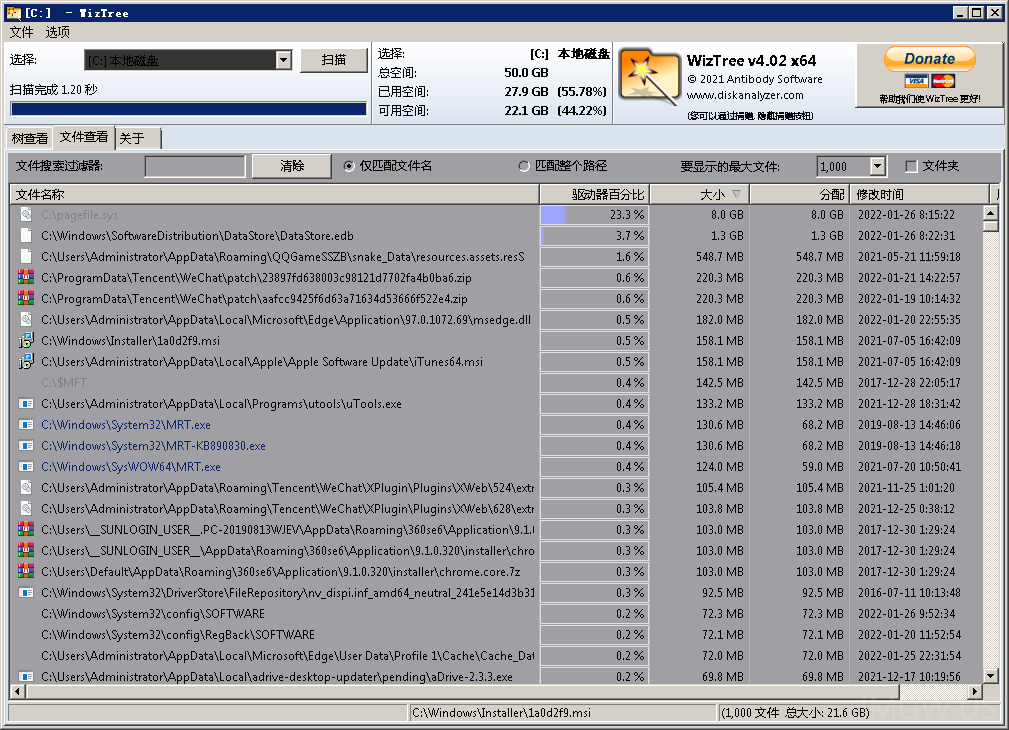Click icon of nv_dispi.inf_amd64 DriverStore row

[26, 593]
